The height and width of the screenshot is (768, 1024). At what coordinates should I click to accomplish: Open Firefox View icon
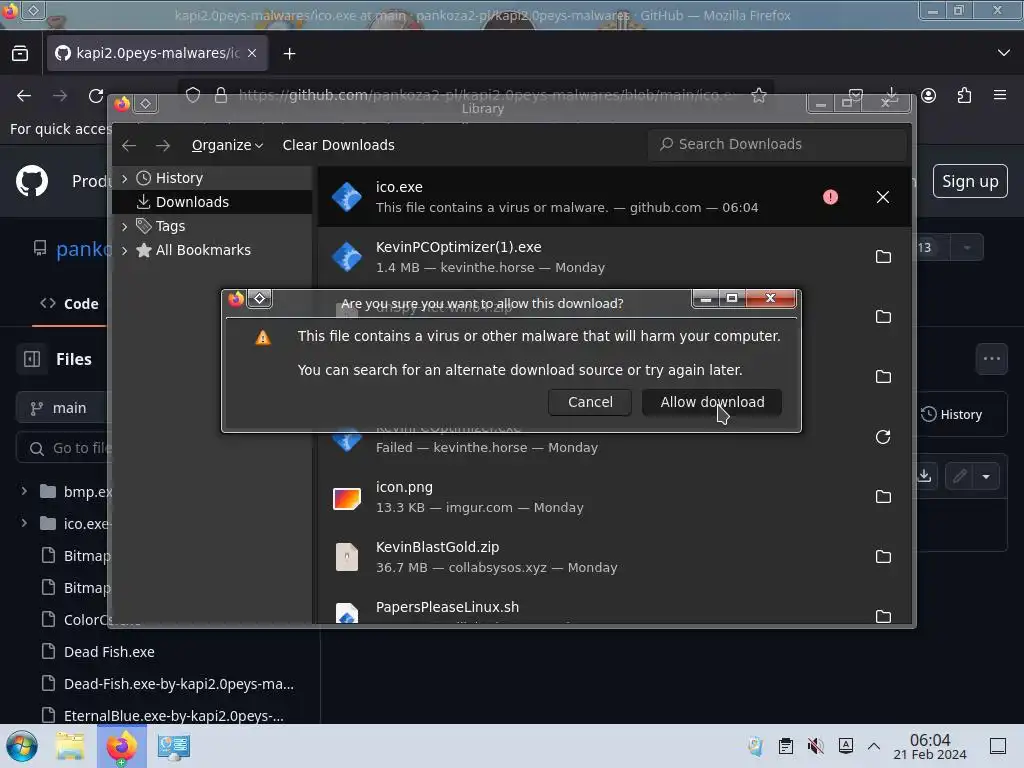click(x=20, y=53)
